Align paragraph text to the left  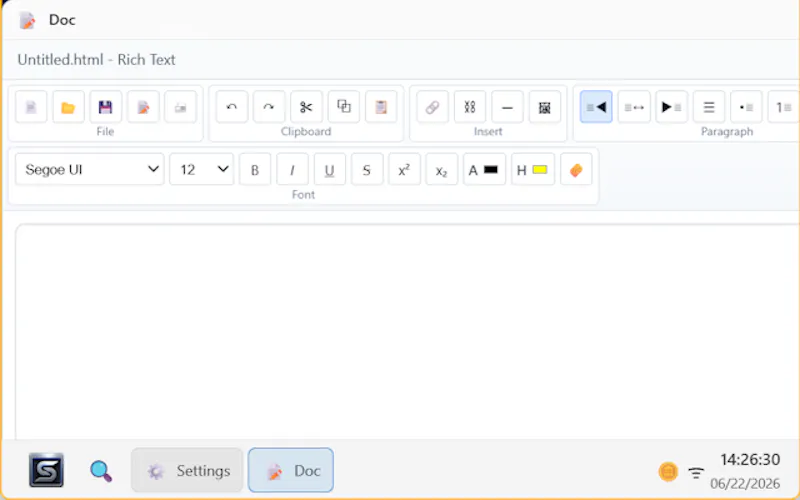tap(596, 107)
